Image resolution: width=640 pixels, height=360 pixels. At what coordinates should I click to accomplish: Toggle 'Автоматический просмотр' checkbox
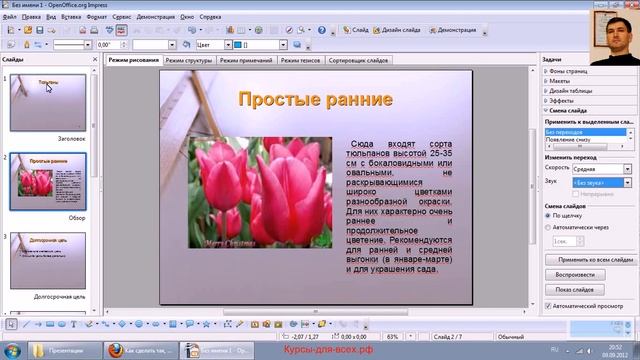[x=548, y=306]
